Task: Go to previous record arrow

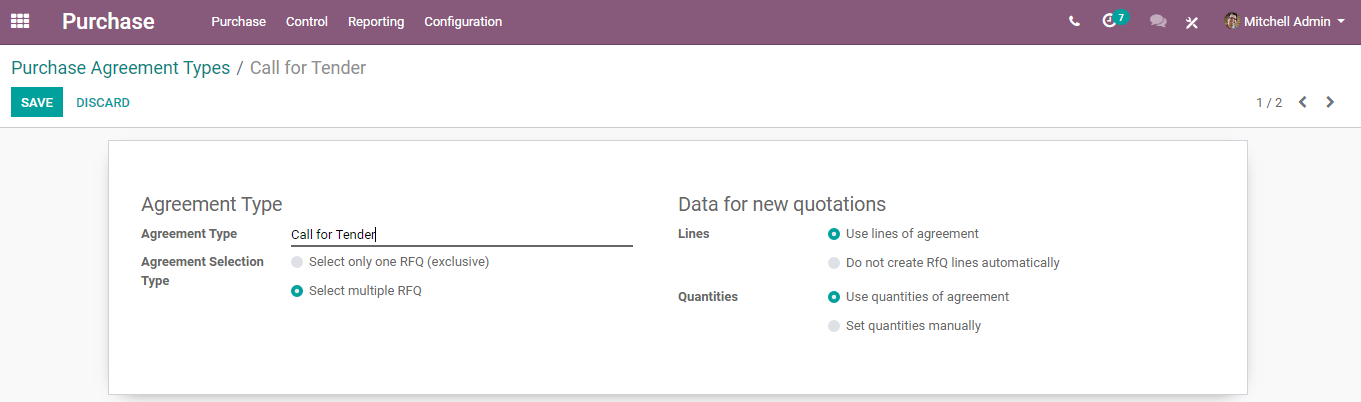Action: [x=1303, y=102]
